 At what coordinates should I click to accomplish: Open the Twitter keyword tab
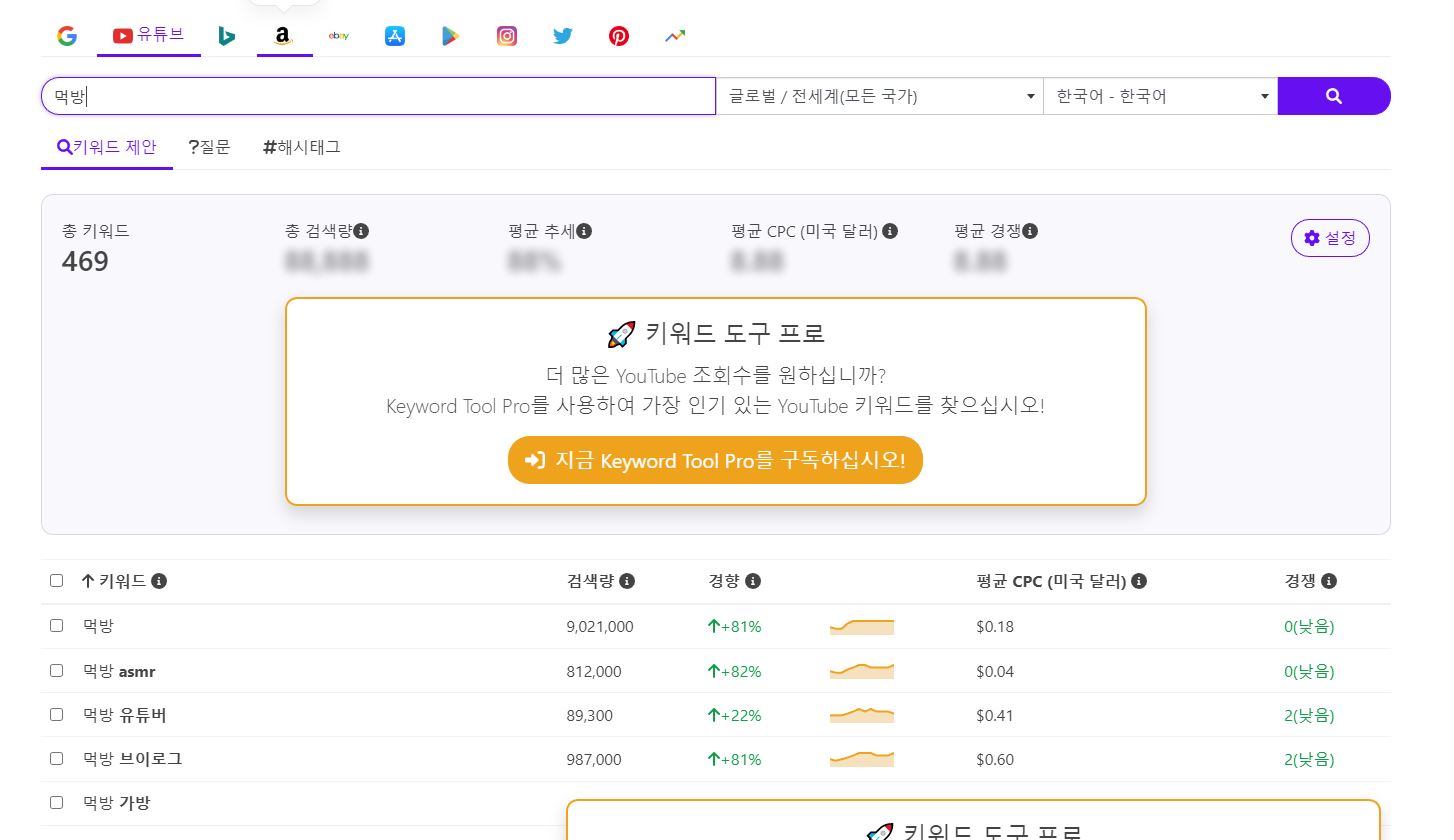[563, 37]
